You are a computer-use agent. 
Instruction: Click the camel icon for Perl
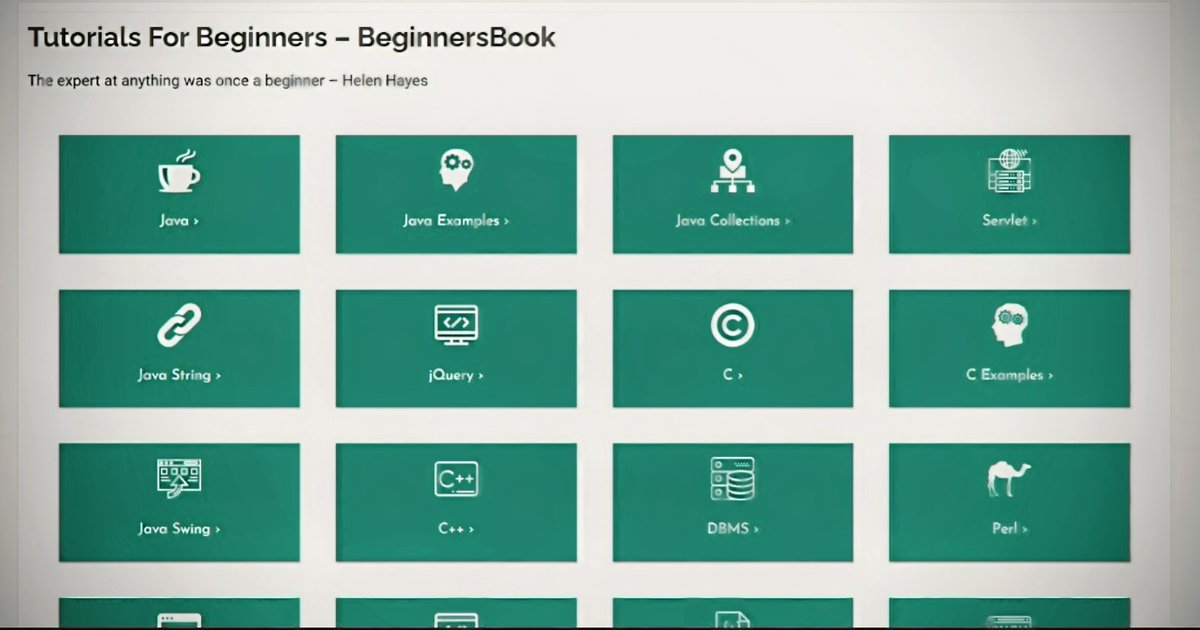pyautogui.click(x=1009, y=479)
